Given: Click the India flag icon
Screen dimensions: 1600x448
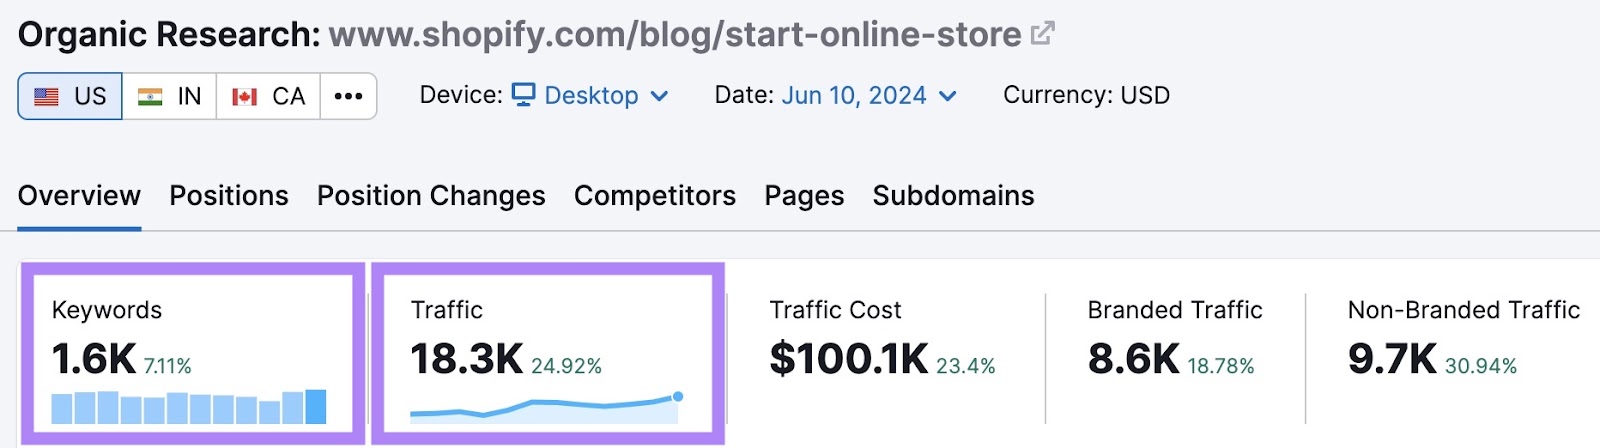Looking at the screenshot, I should 150,97.
